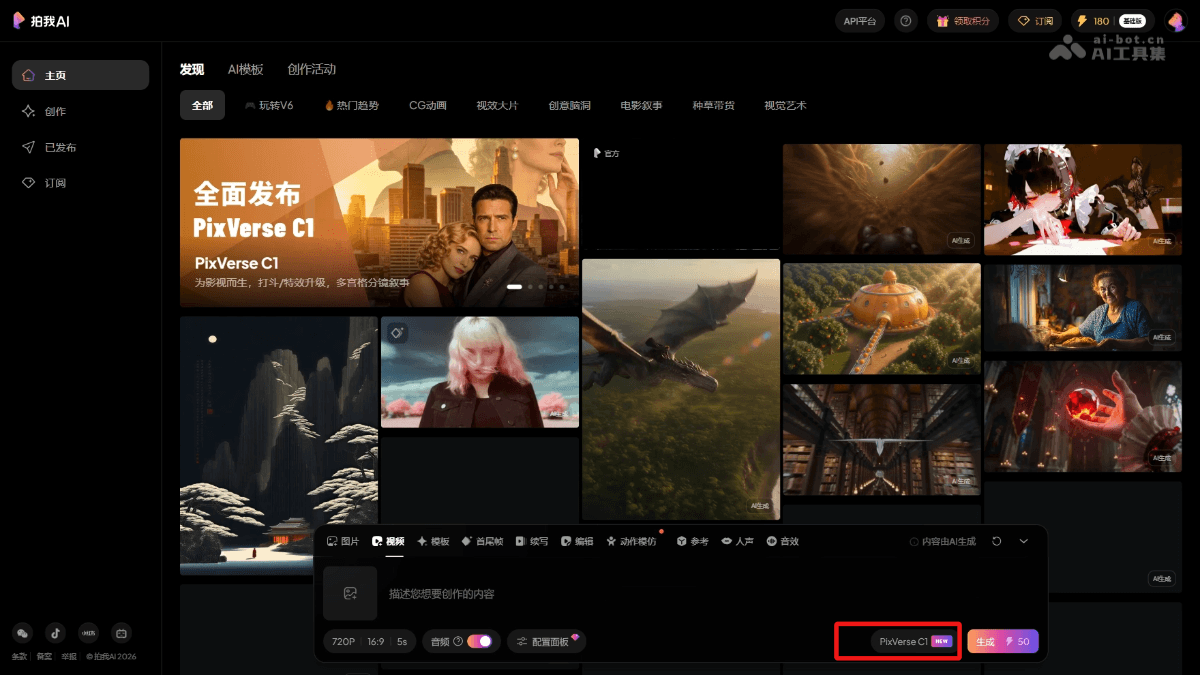1200x675 pixels.
Task: Open the 配置面板 configuration panel
Action: (546, 641)
